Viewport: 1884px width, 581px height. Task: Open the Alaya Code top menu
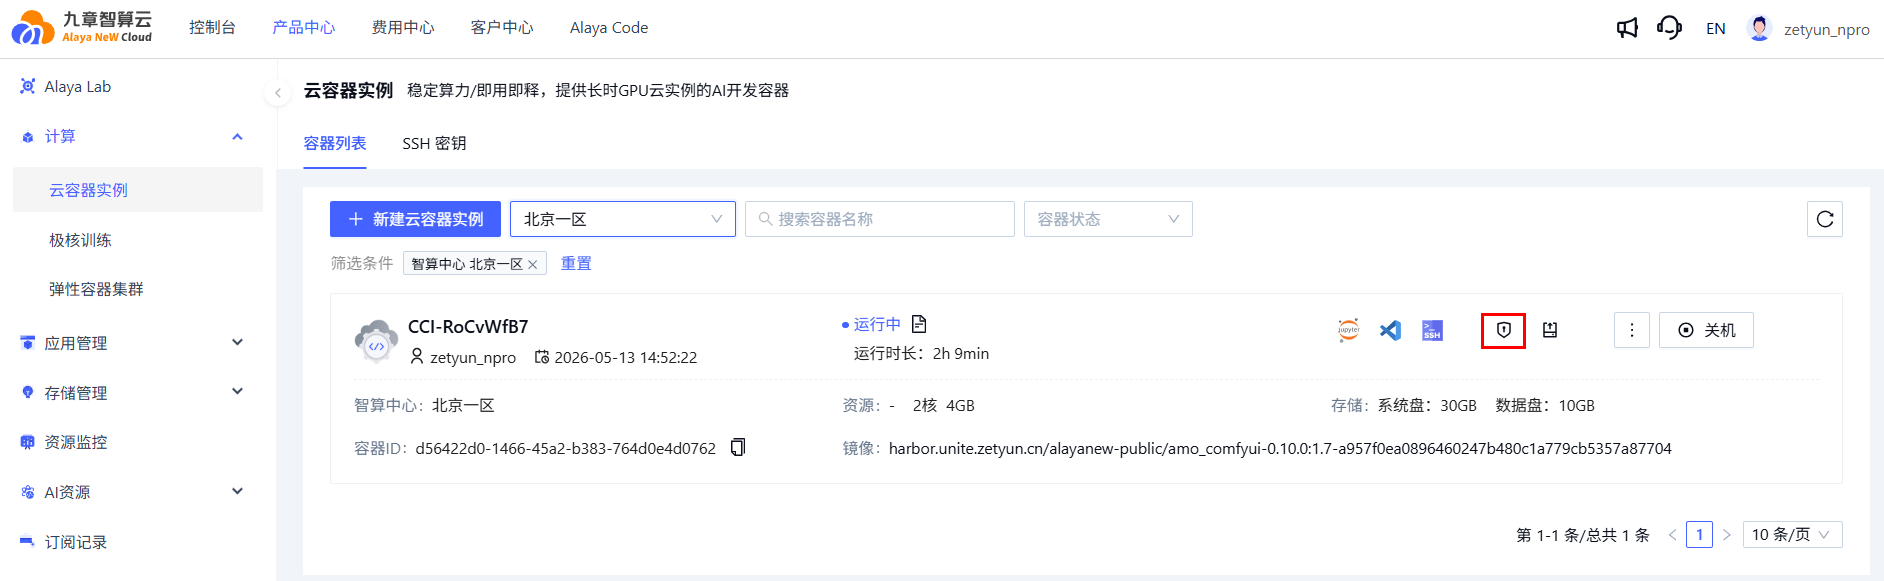pyautogui.click(x=609, y=28)
